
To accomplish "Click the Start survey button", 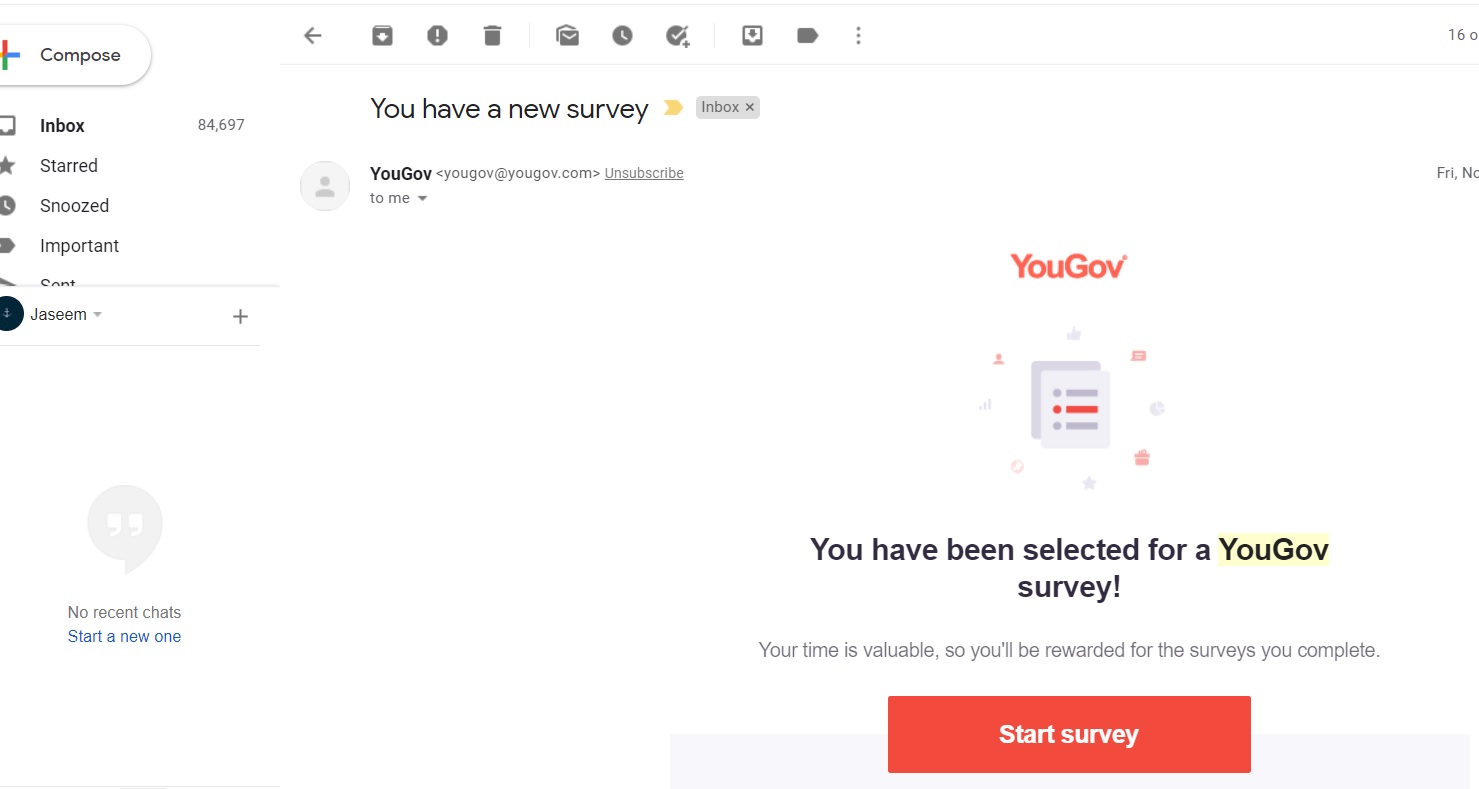I will point(1068,734).
